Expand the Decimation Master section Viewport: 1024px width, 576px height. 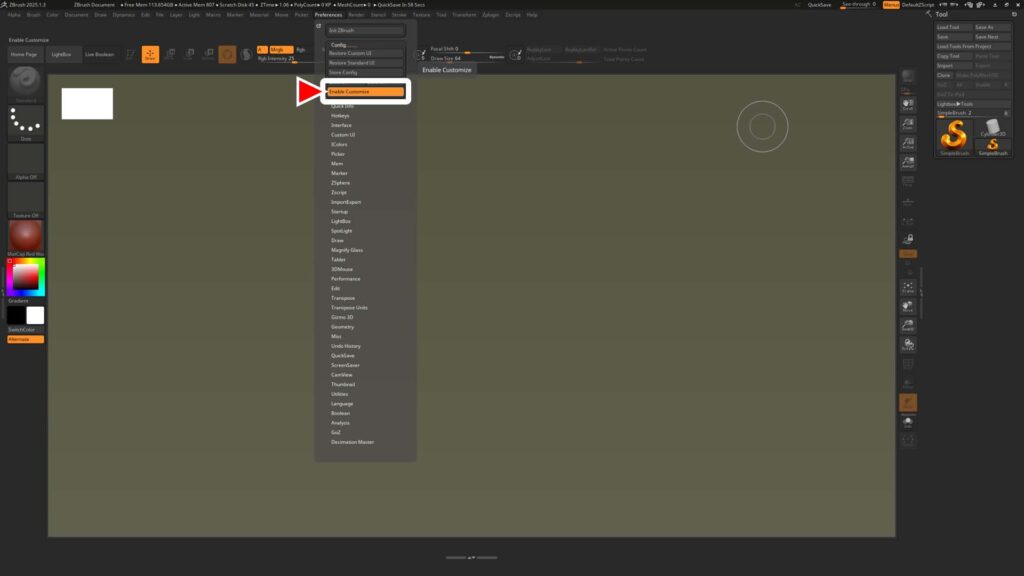point(352,442)
